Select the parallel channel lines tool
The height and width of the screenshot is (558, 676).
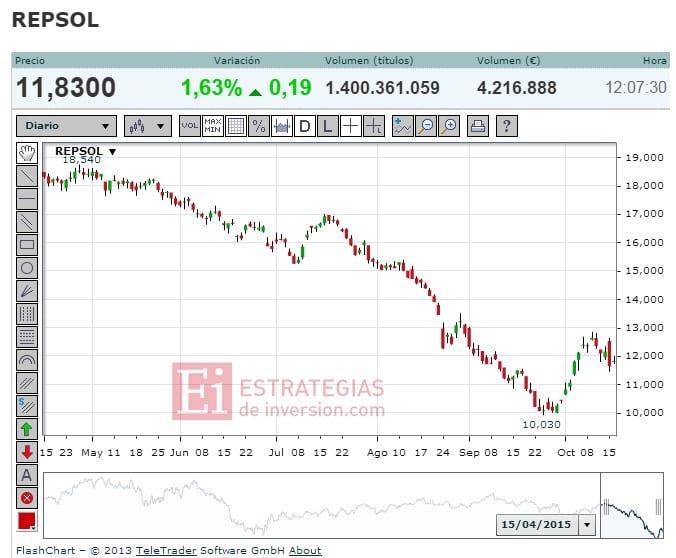(x=27, y=222)
